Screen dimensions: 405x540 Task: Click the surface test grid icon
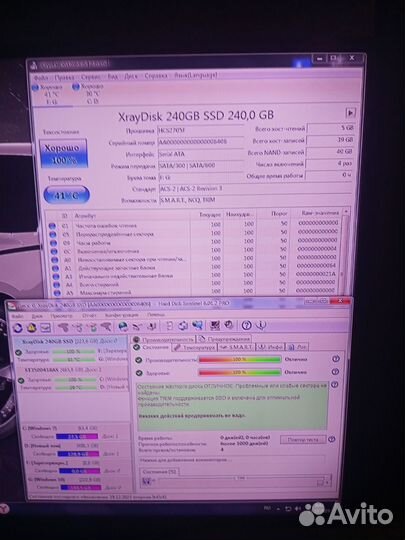click(215, 325)
